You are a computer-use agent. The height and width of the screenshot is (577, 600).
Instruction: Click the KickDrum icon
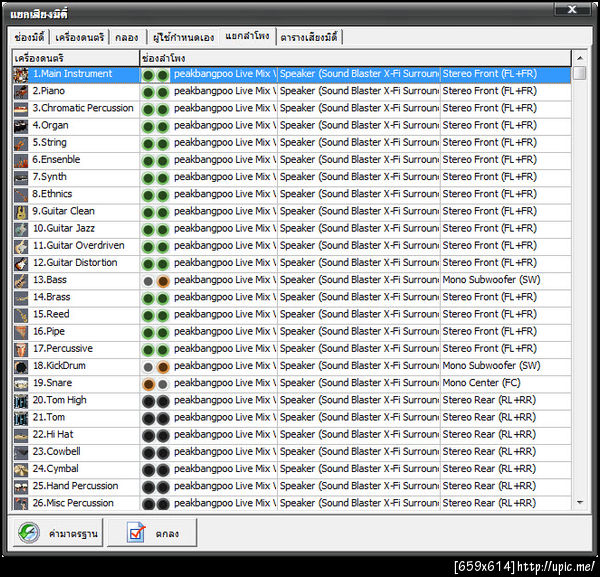pos(21,367)
